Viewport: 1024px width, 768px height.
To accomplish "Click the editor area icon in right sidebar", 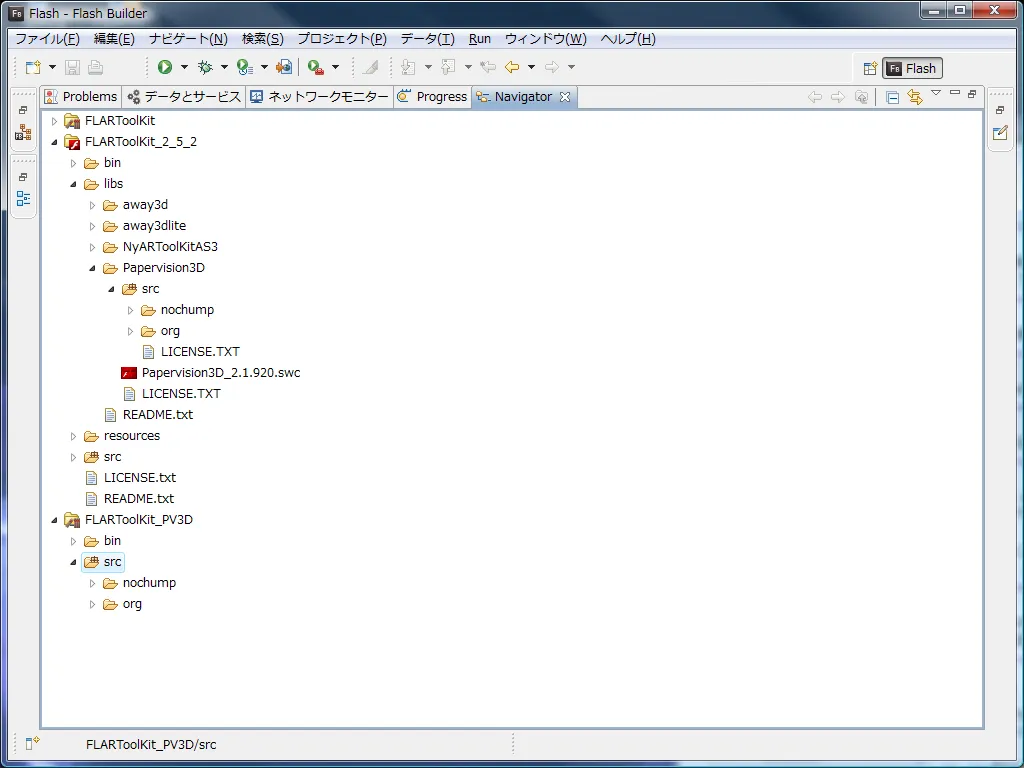I will pos(1000,133).
